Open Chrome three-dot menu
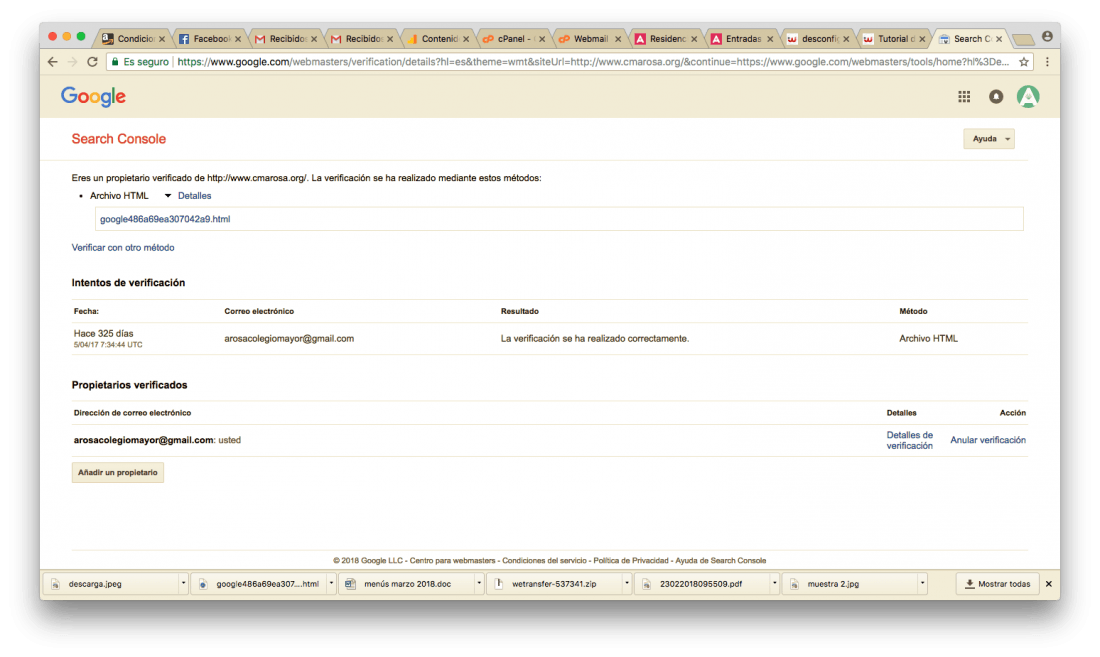The image size is (1100, 657). tap(1047, 62)
